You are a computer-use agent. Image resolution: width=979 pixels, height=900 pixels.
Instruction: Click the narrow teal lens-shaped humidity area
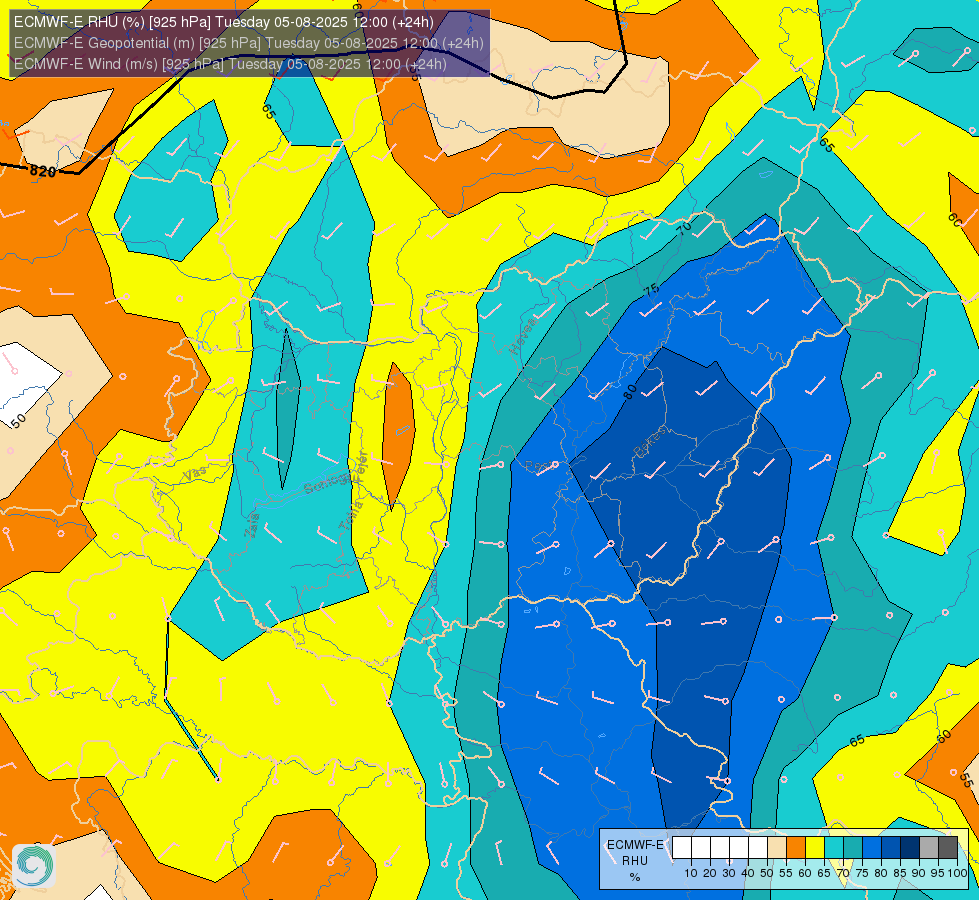point(287,409)
